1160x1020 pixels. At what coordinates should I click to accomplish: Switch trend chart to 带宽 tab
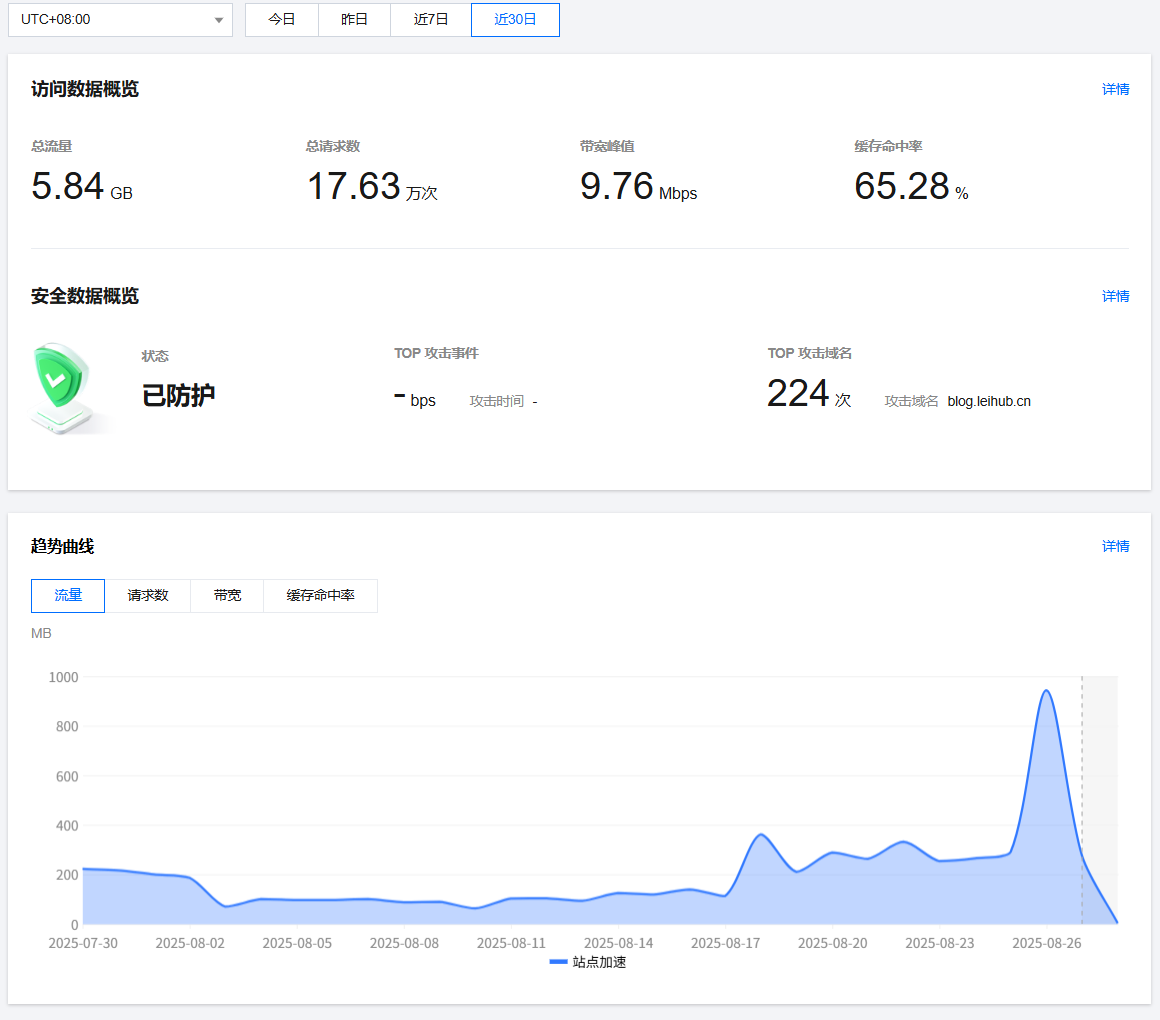click(x=227, y=595)
